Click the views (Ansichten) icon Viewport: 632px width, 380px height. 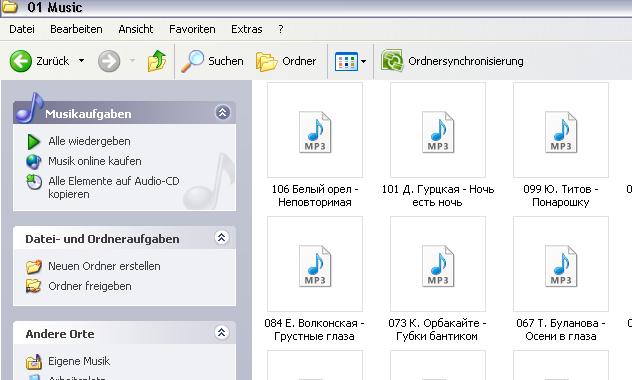coord(346,62)
